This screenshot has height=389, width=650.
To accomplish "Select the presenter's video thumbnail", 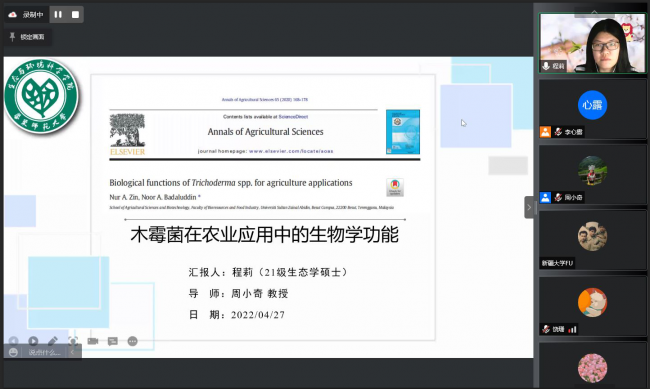I will [x=593, y=44].
